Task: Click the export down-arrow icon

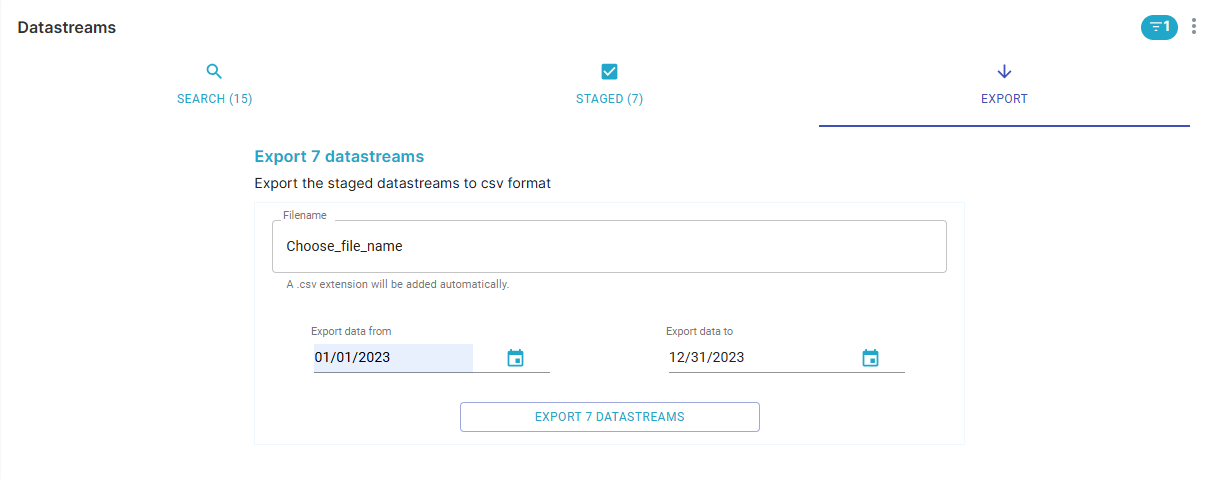Action: (1004, 71)
